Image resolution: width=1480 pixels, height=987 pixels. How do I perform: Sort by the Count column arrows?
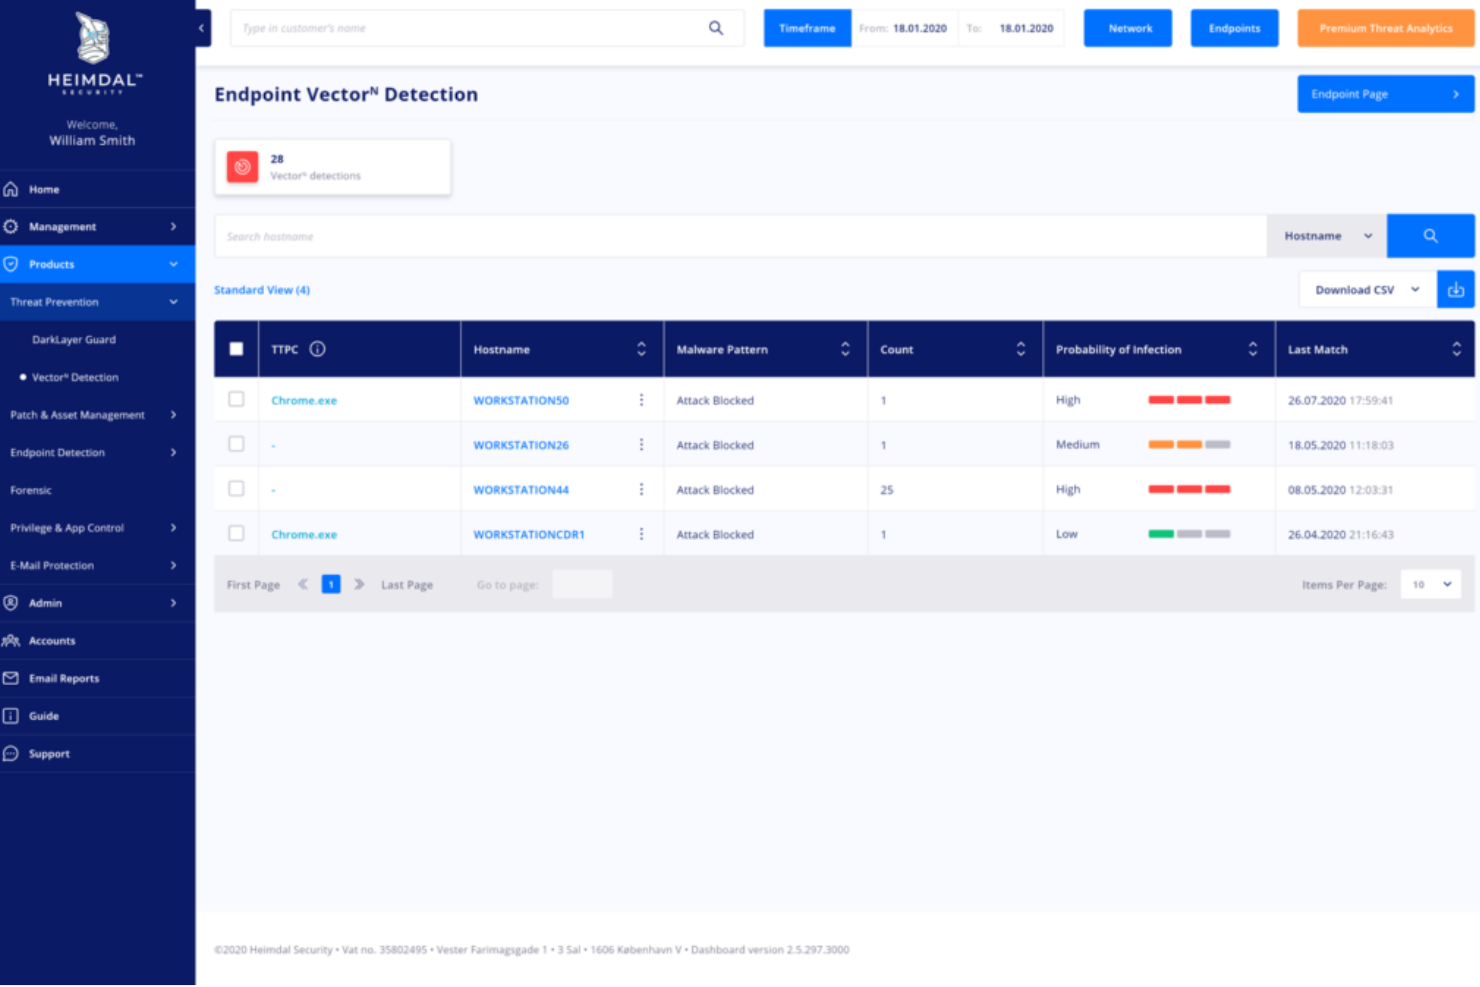click(x=1020, y=349)
